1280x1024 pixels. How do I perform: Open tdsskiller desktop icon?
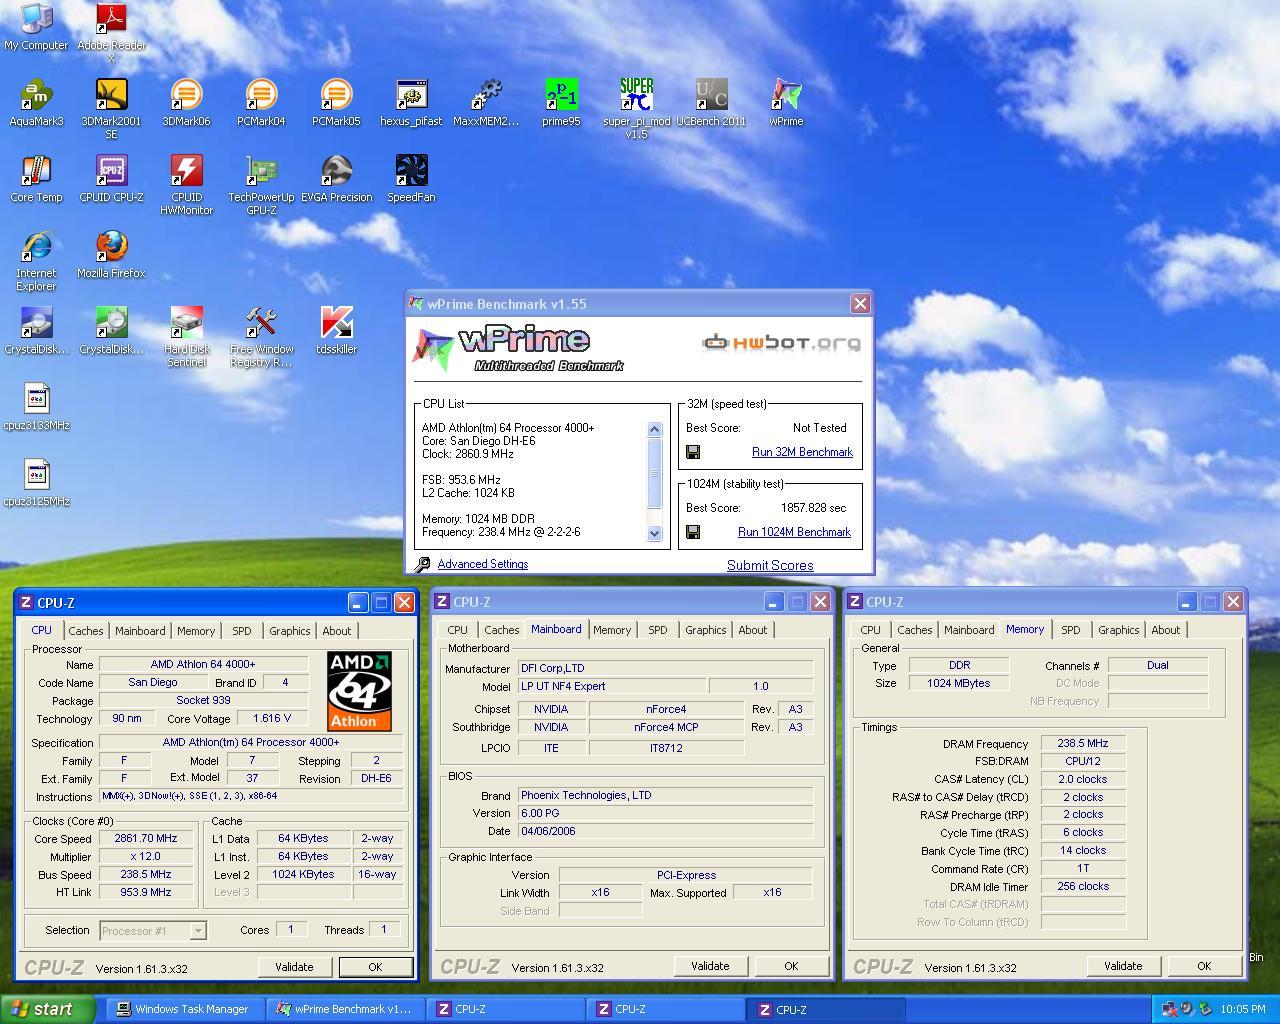[336, 329]
